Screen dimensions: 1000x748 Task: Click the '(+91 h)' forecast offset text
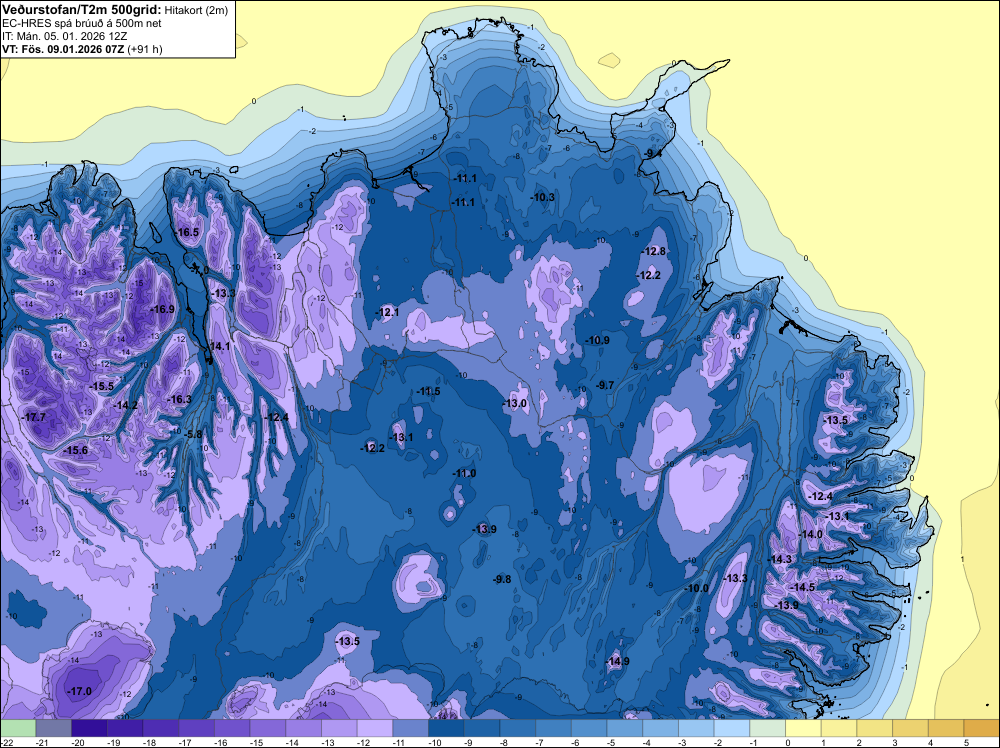coord(145,49)
